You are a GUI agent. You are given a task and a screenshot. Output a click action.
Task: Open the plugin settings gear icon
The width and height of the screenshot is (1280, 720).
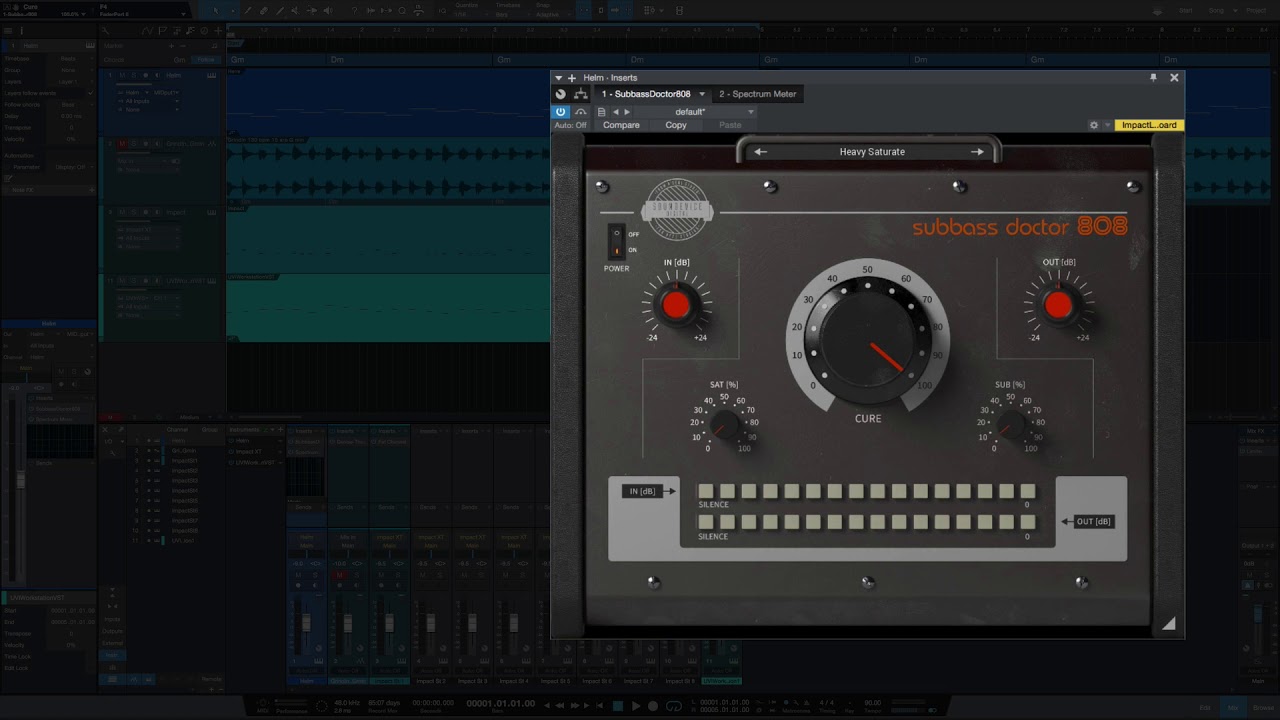pos(1094,125)
